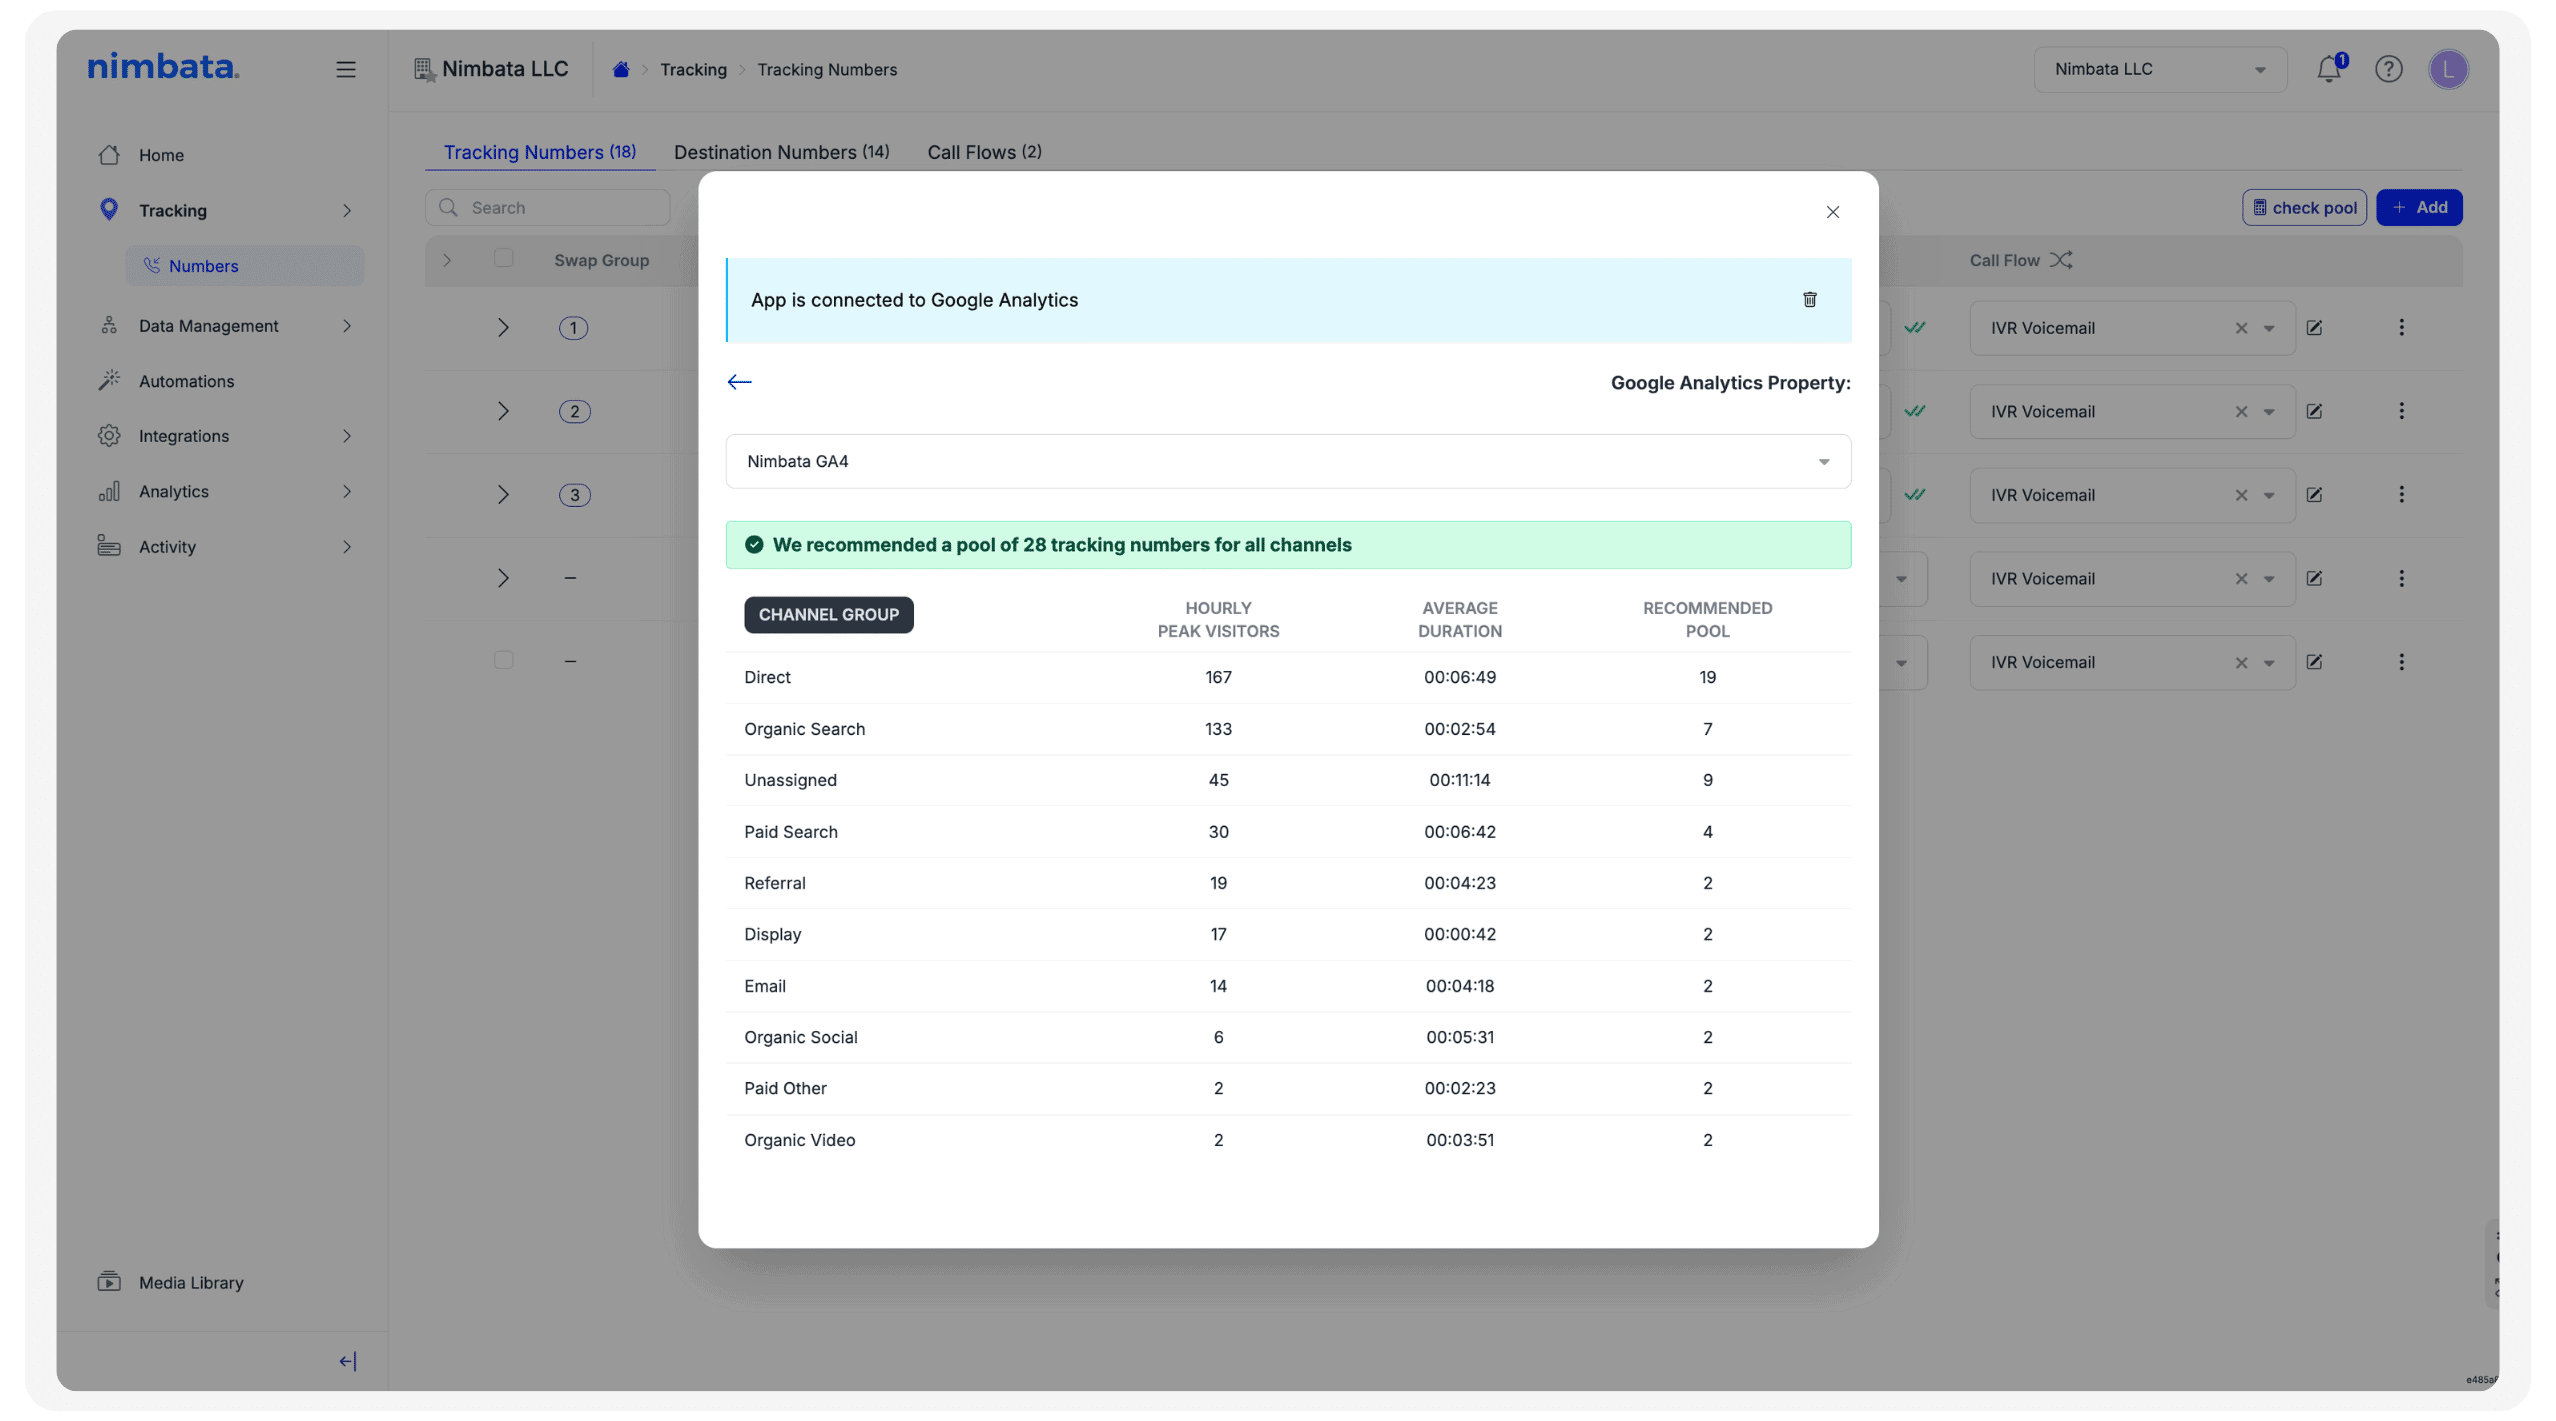Open more options for fifth row
The height and width of the screenshot is (1421, 2556).
click(x=2400, y=662)
